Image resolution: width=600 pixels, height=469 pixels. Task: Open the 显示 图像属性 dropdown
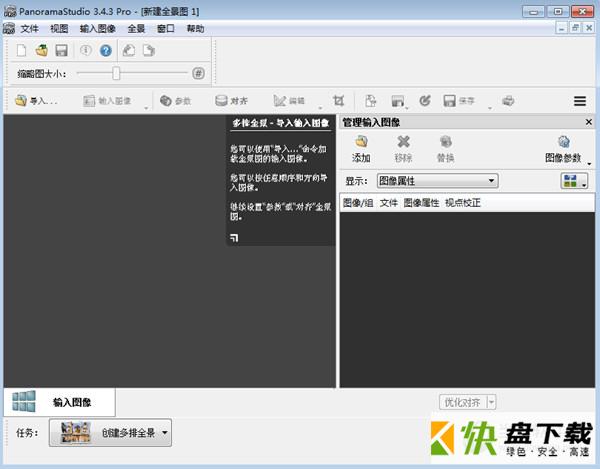pyautogui.click(x=438, y=181)
